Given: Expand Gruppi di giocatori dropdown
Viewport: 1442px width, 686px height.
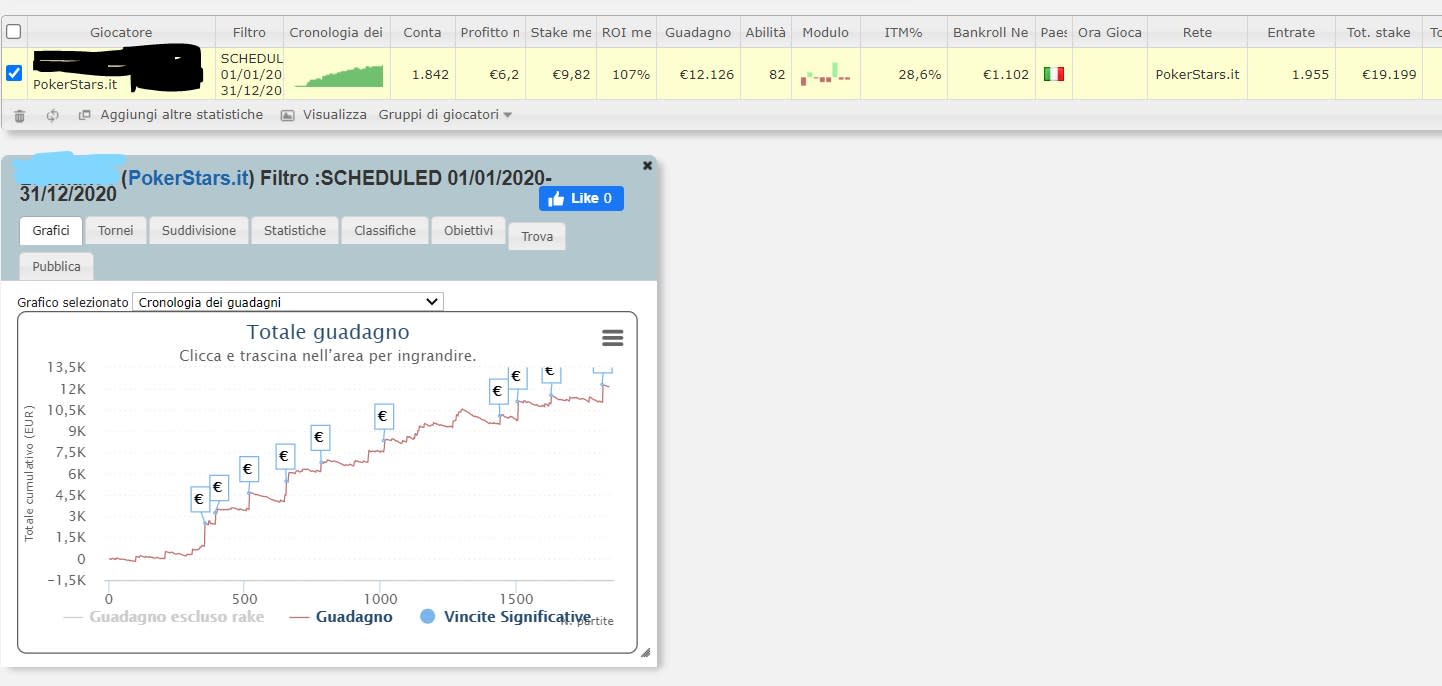Looking at the screenshot, I should [x=445, y=115].
